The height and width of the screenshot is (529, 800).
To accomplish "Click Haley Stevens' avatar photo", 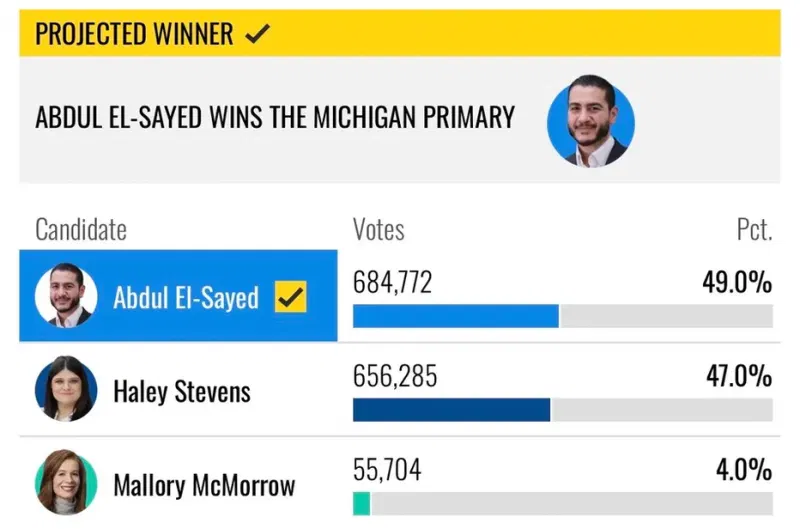I will (66, 389).
